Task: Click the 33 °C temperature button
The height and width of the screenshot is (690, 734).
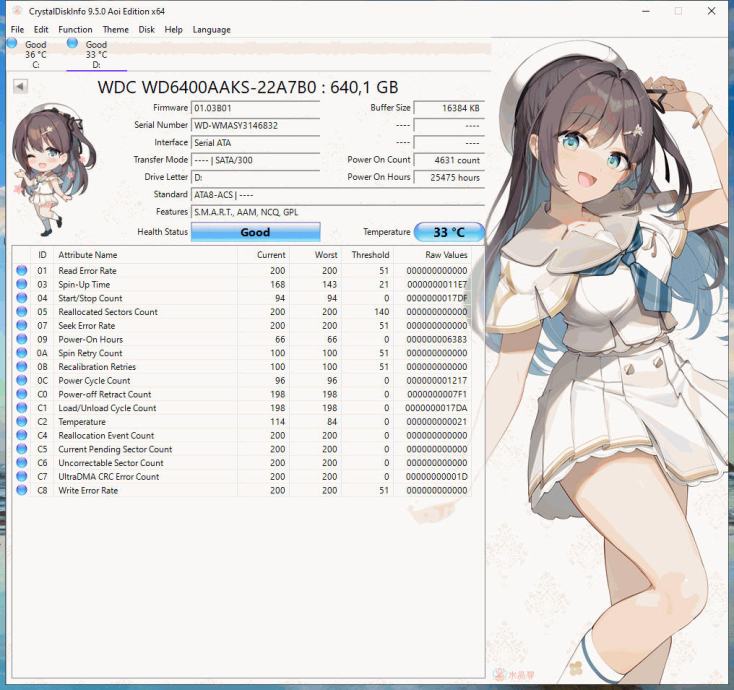Action: pyautogui.click(x=449, y=232)
